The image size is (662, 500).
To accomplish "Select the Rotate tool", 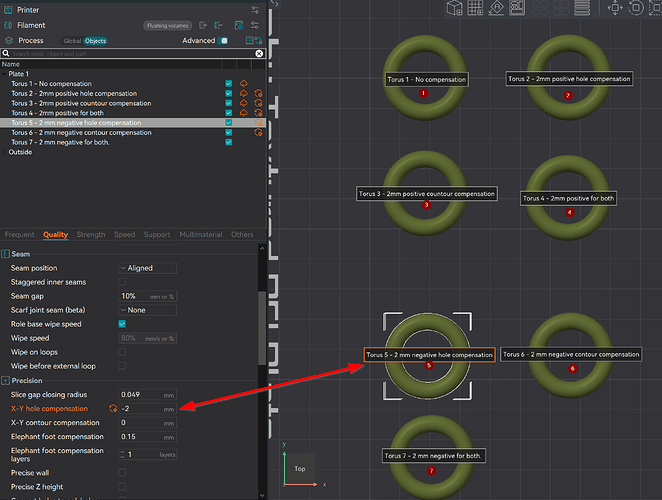I will [636, 8].
